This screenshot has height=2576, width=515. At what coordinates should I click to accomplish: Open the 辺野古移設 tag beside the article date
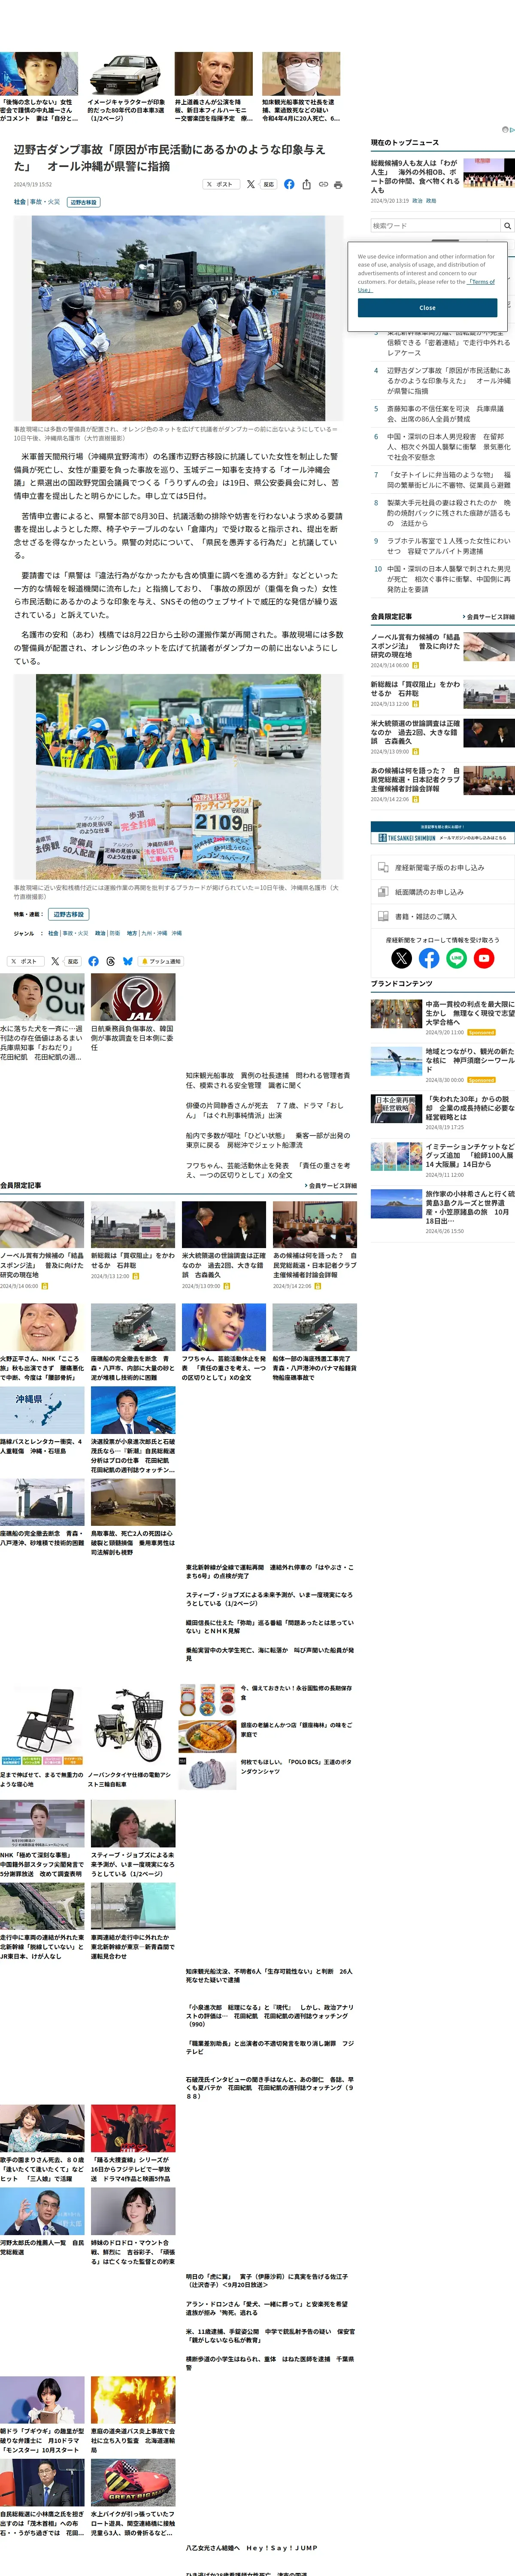coord(84,202)
